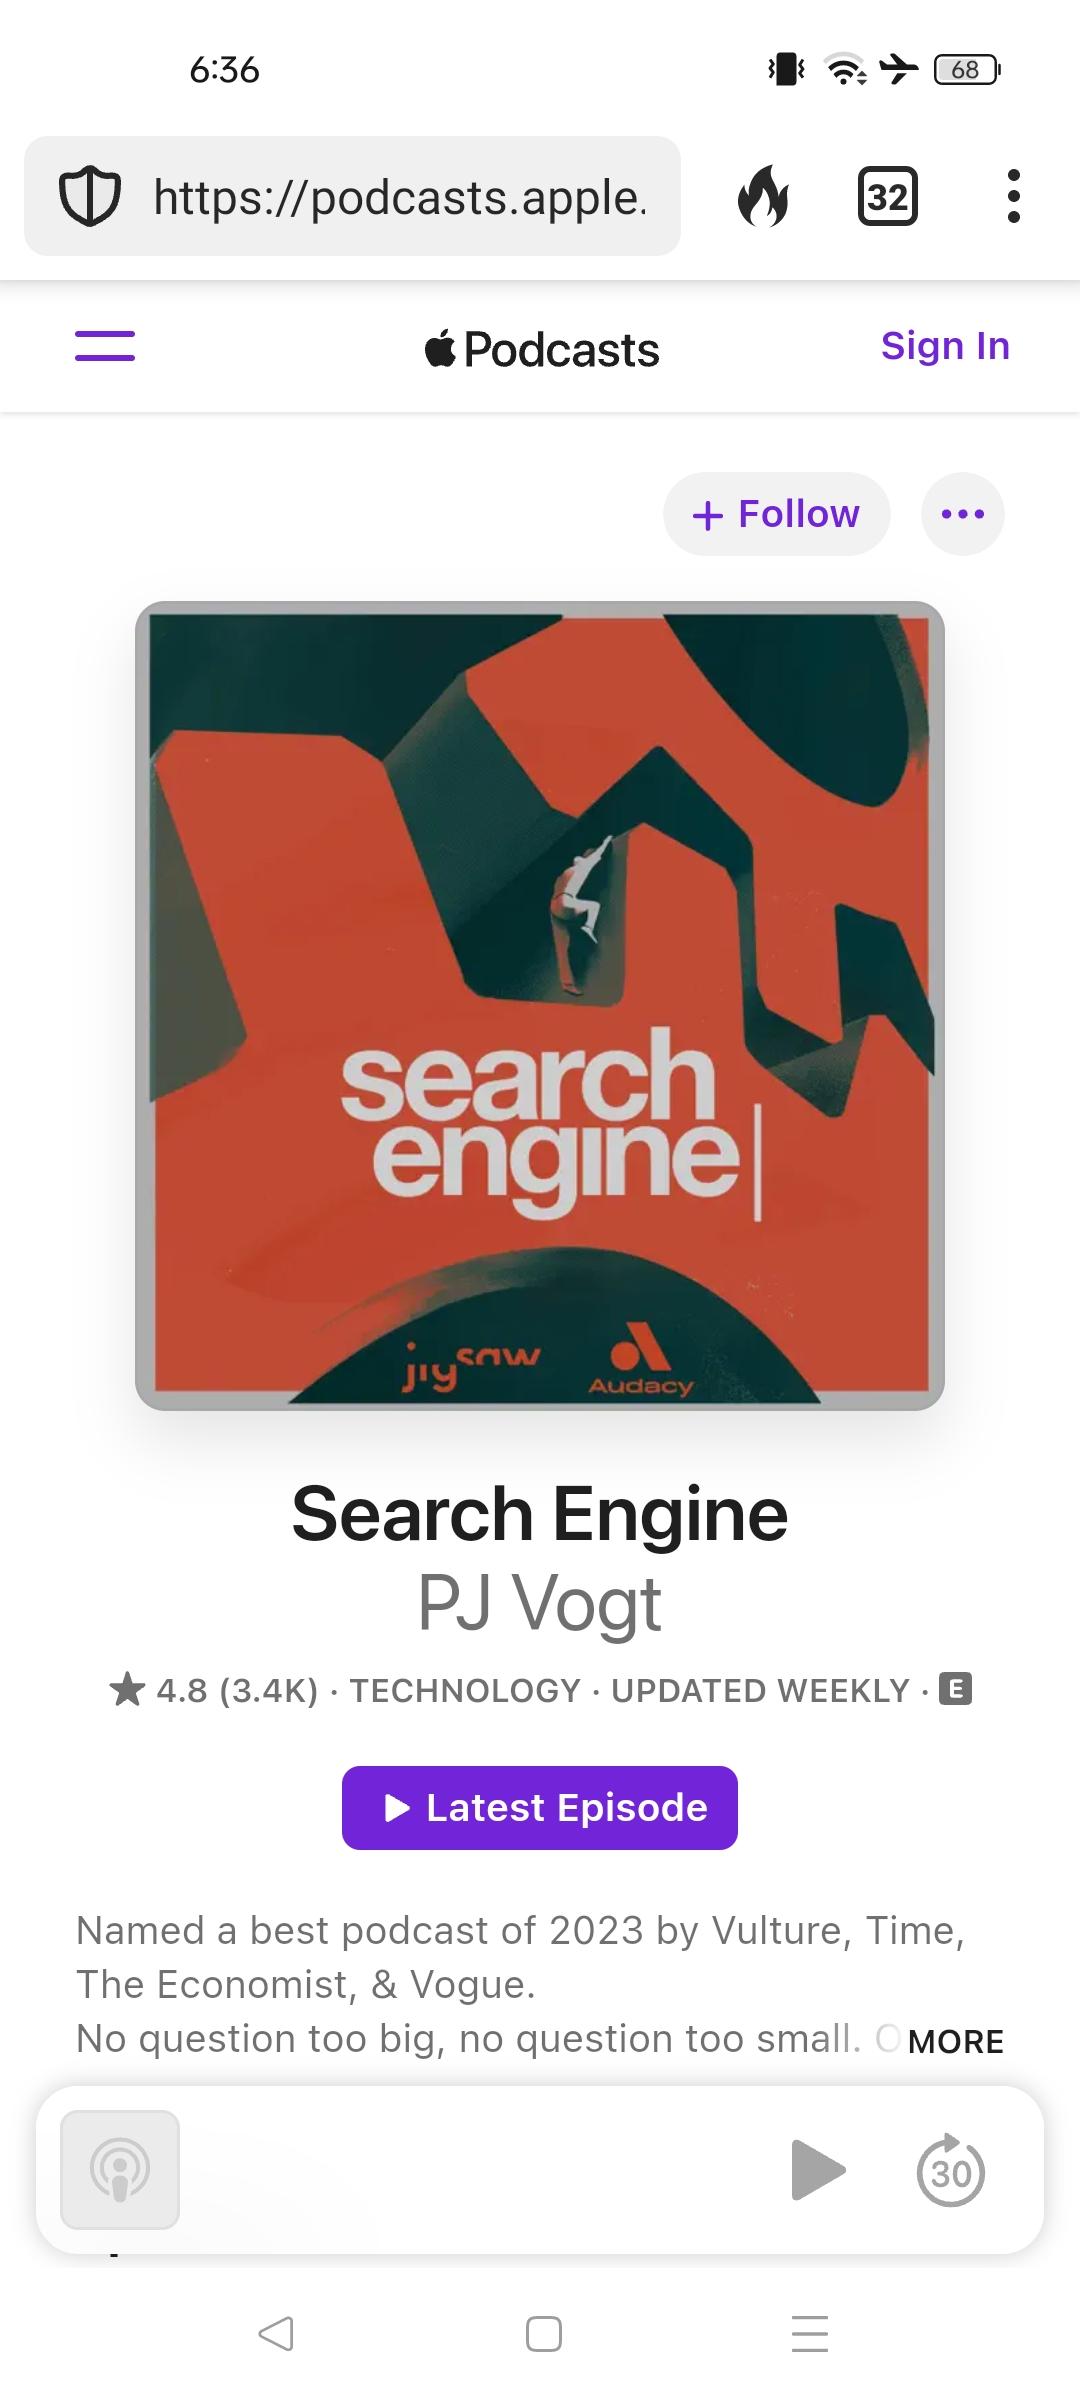
Task: Tap the browser shield tracking-protection icon
Action: [x=90, y=197]
